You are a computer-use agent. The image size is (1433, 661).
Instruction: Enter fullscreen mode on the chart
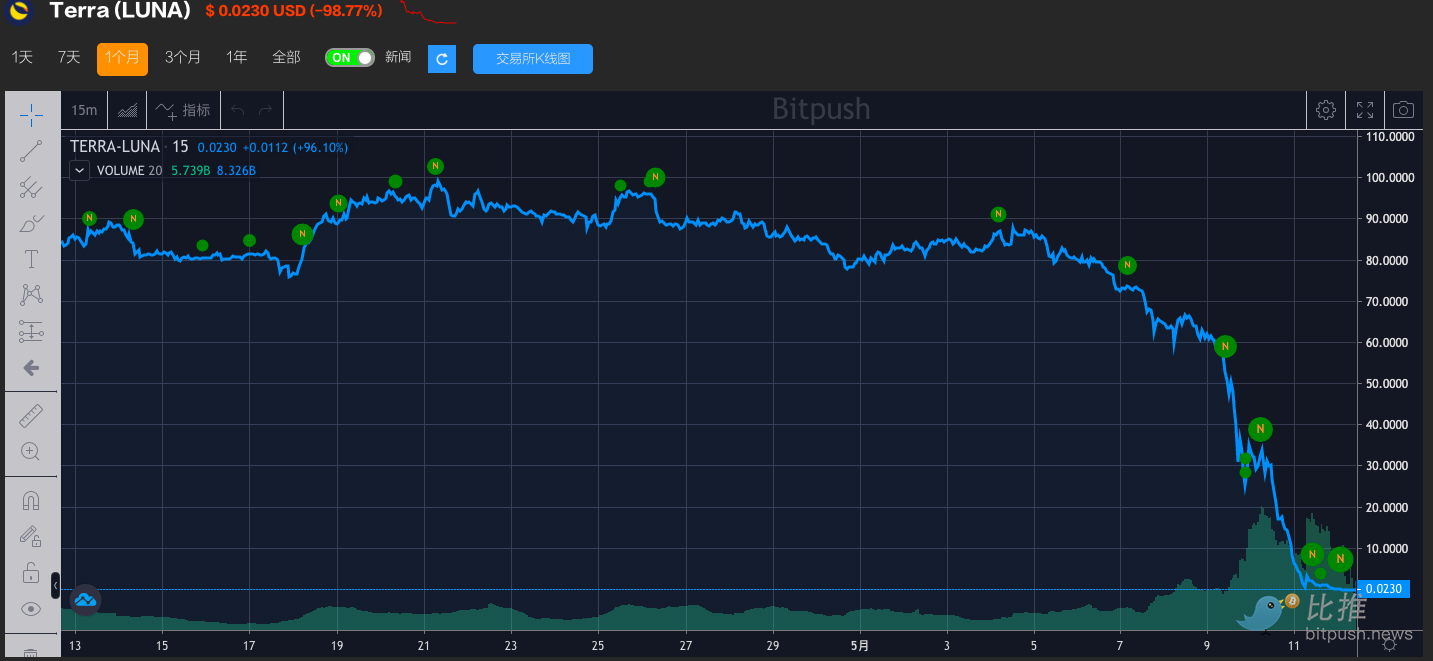(1364, 110)
